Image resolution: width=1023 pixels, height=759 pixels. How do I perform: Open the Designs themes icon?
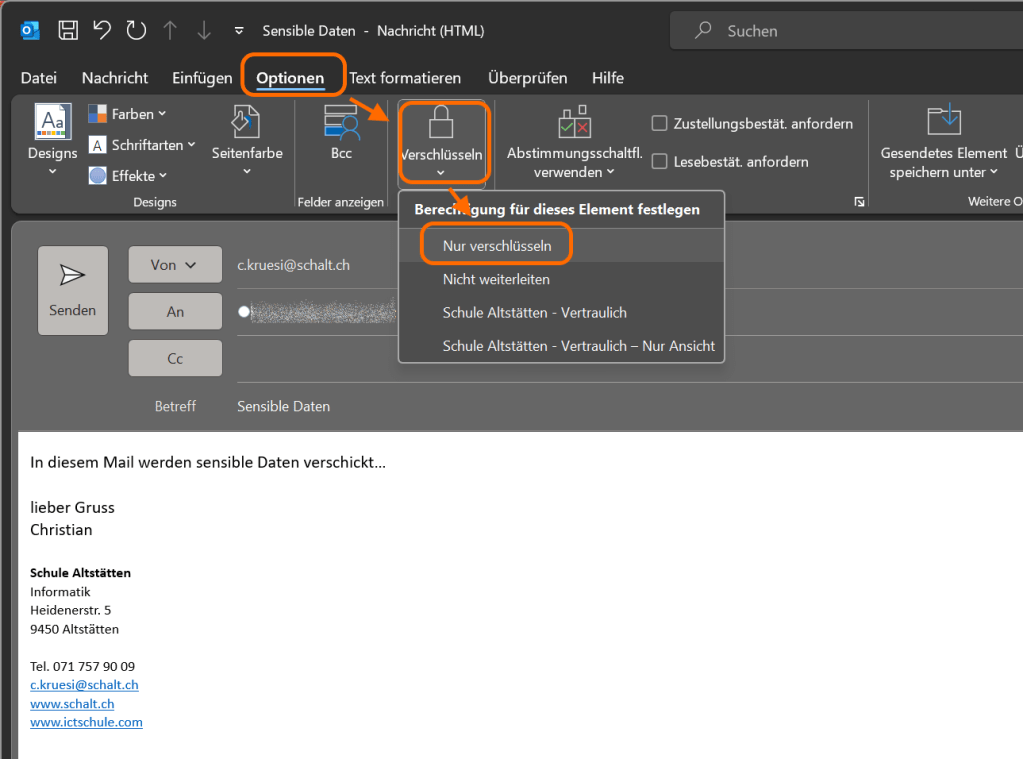pos(52,122)
